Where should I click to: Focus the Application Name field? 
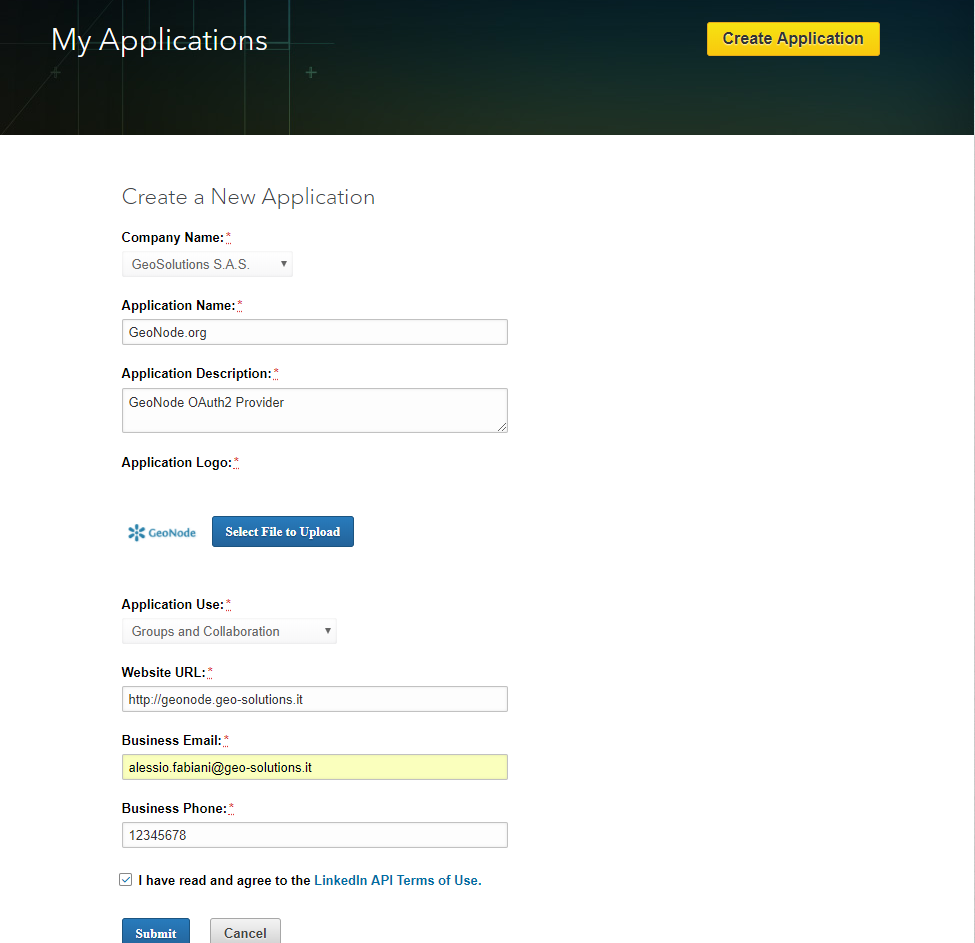tap(315, 332)
